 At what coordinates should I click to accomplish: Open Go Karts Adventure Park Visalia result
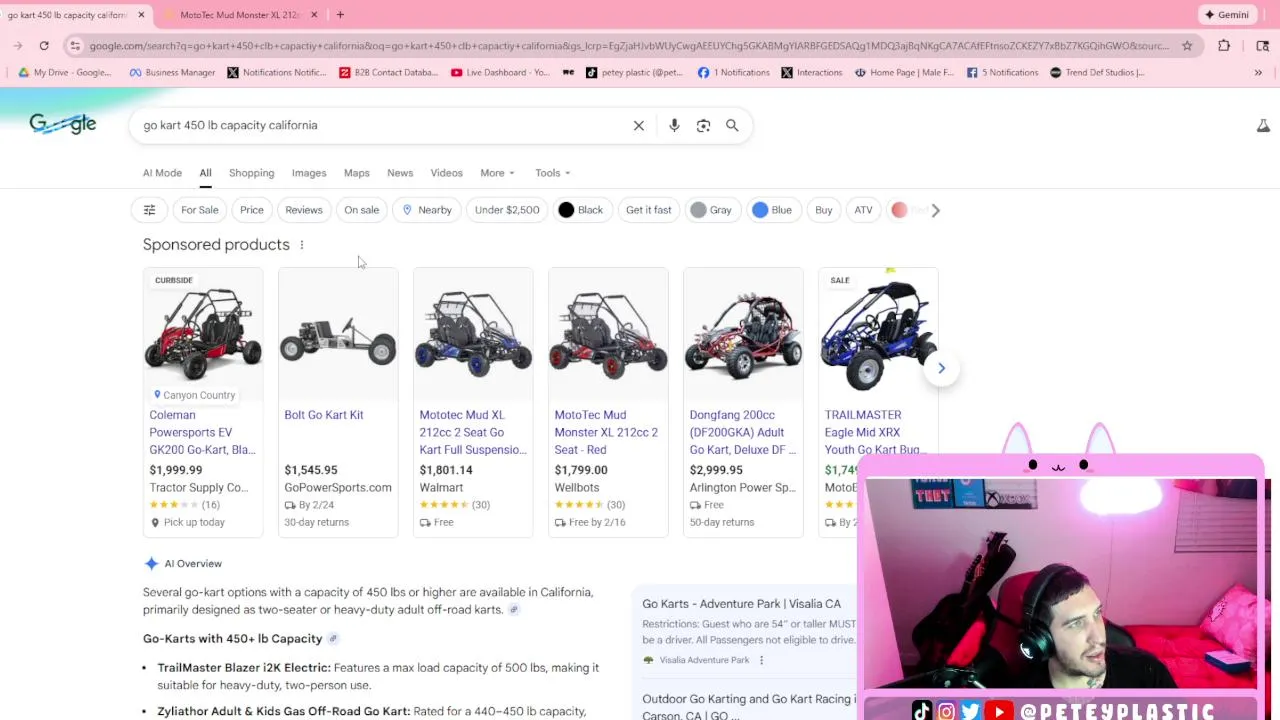pyautogui.click(x=741, y=604)
